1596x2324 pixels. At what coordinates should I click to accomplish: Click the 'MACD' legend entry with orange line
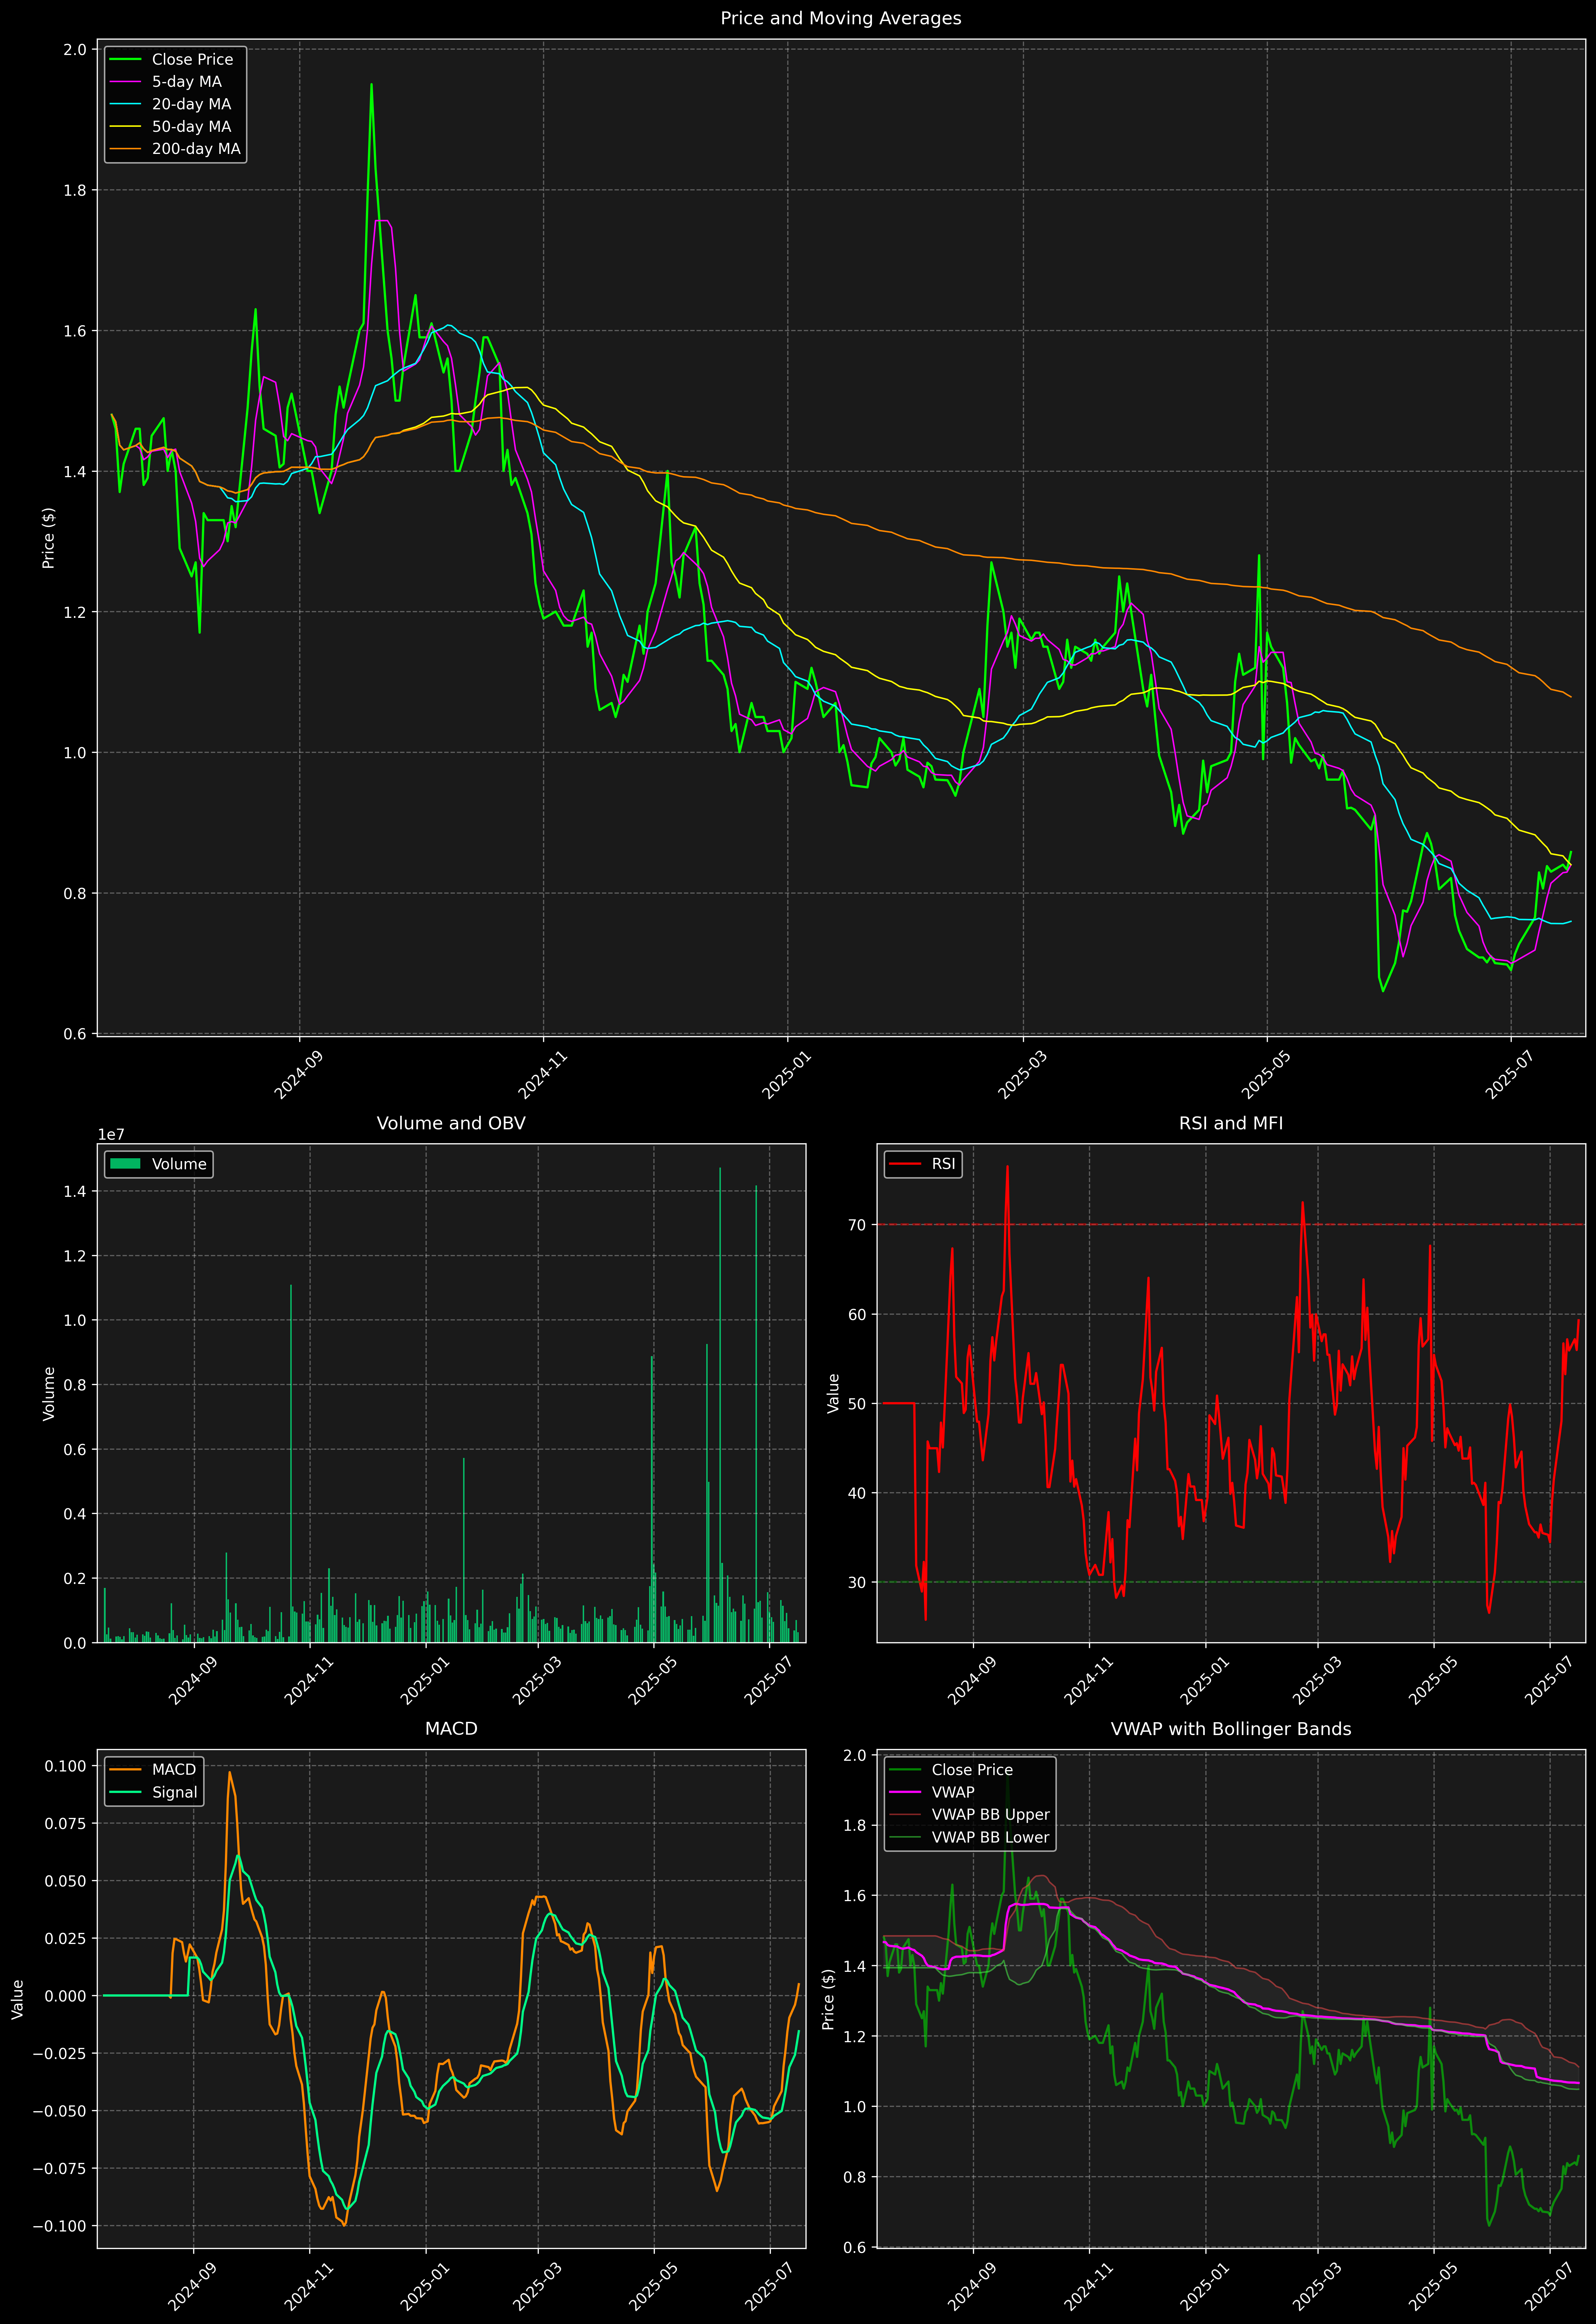(x=152, y=1770)
